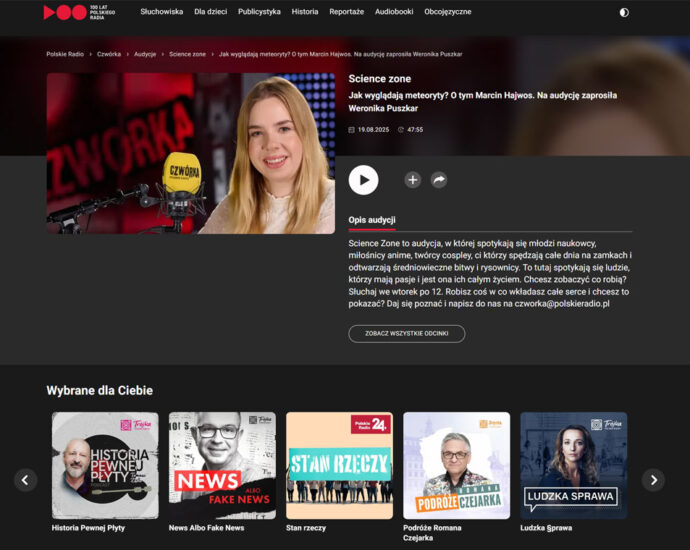Click the duration 47:55
Viewport: 690px width, 550px height.
[415, 130]
